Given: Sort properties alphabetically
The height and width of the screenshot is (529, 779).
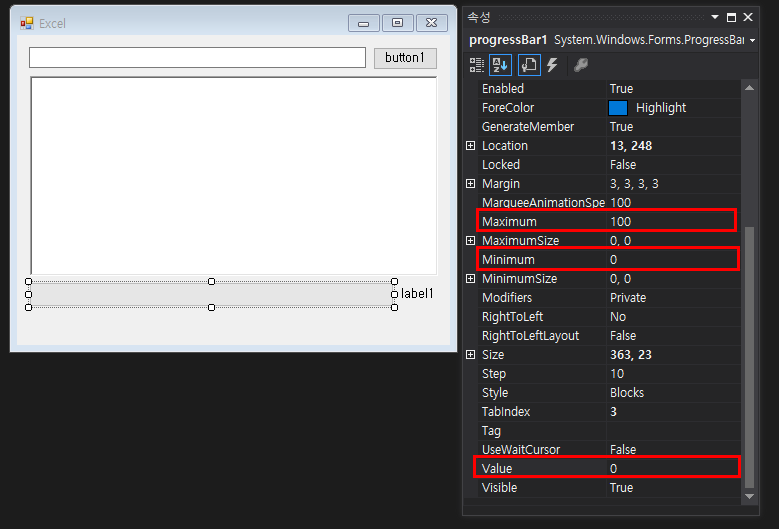Looking at the screenshot, I should pyautogui.click(x=500, y=65).
